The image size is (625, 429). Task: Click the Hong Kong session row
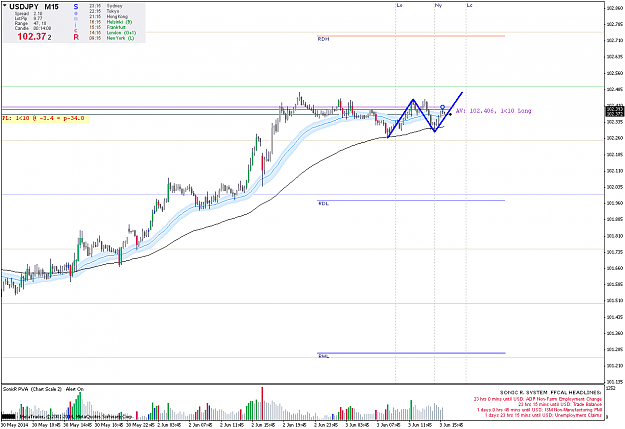108,17
